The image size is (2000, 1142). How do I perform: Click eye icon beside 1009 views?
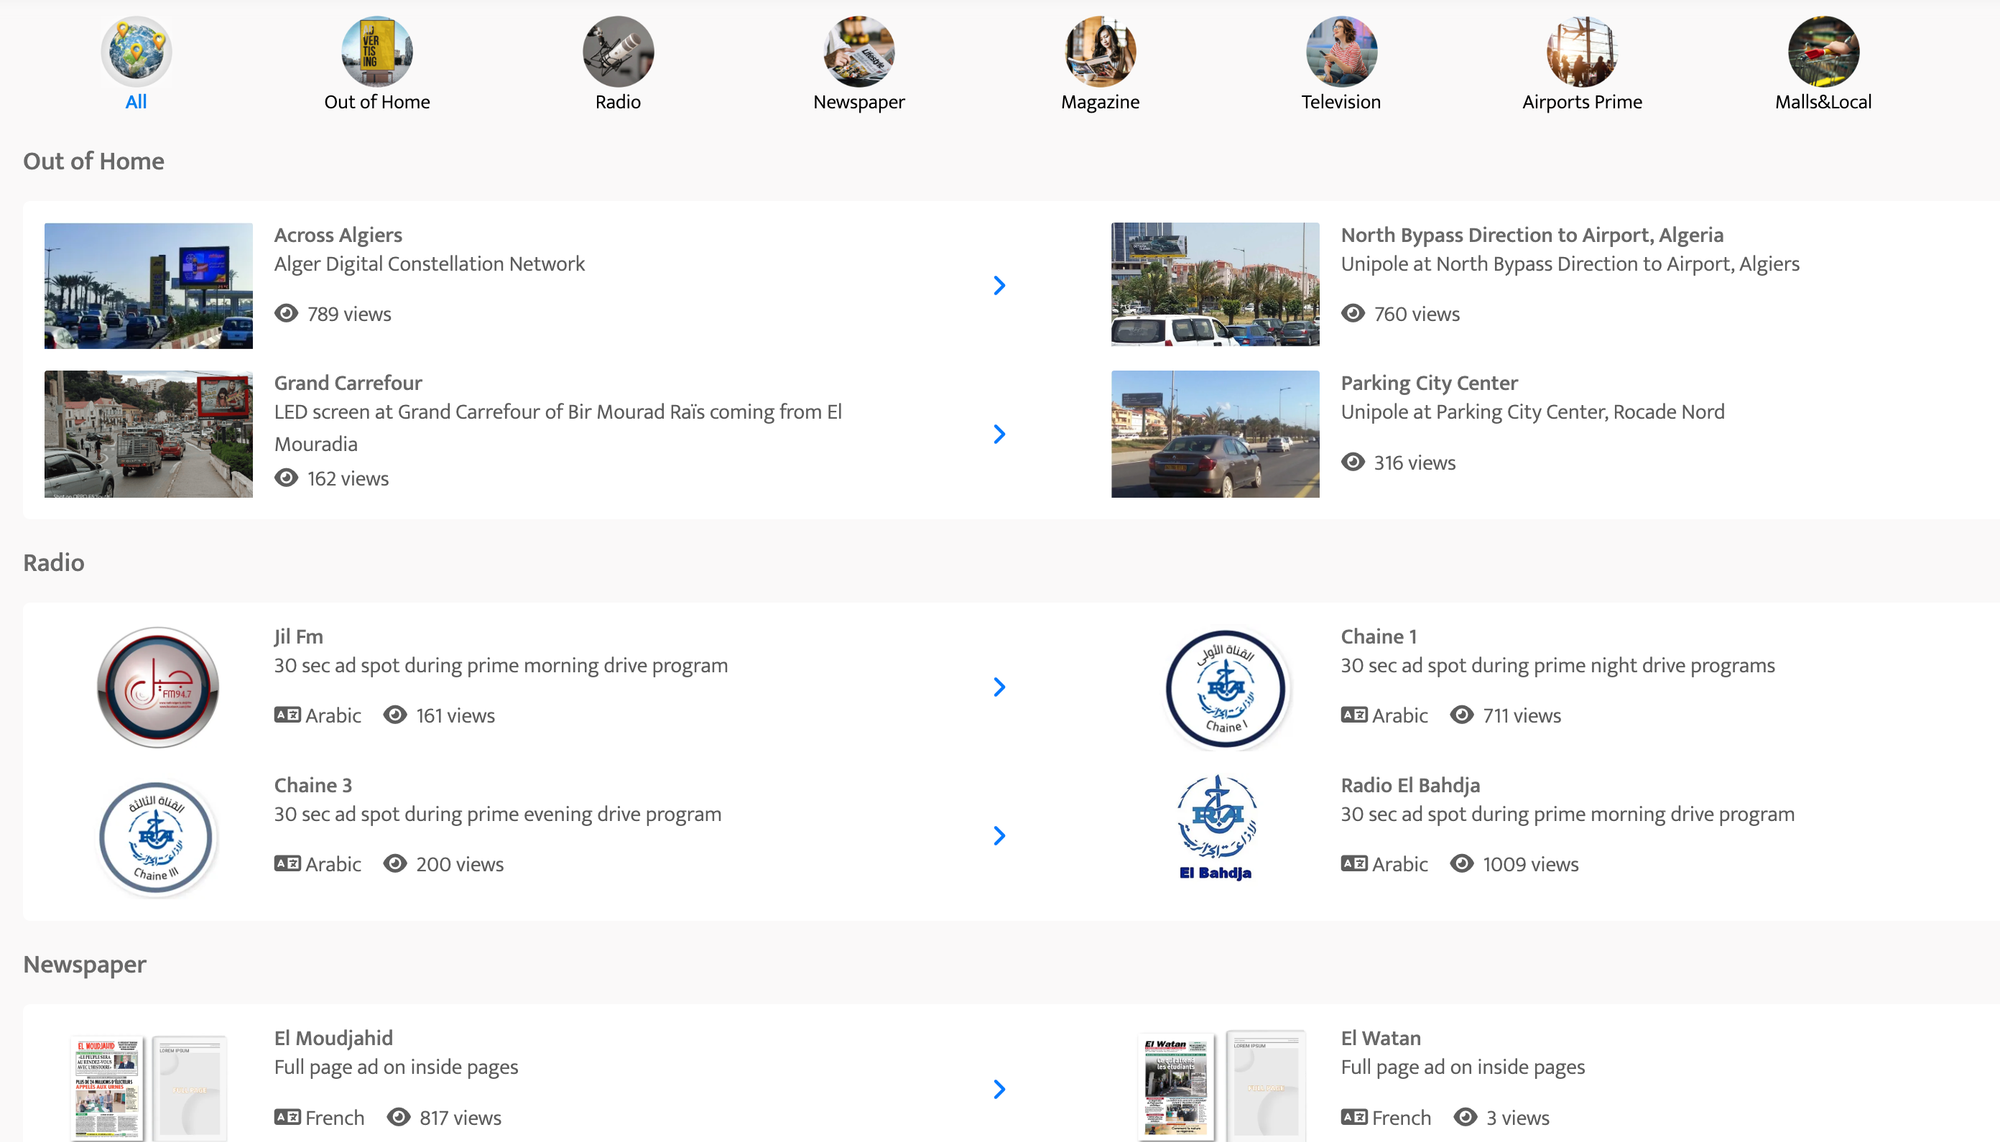(x=1462, y=863)
